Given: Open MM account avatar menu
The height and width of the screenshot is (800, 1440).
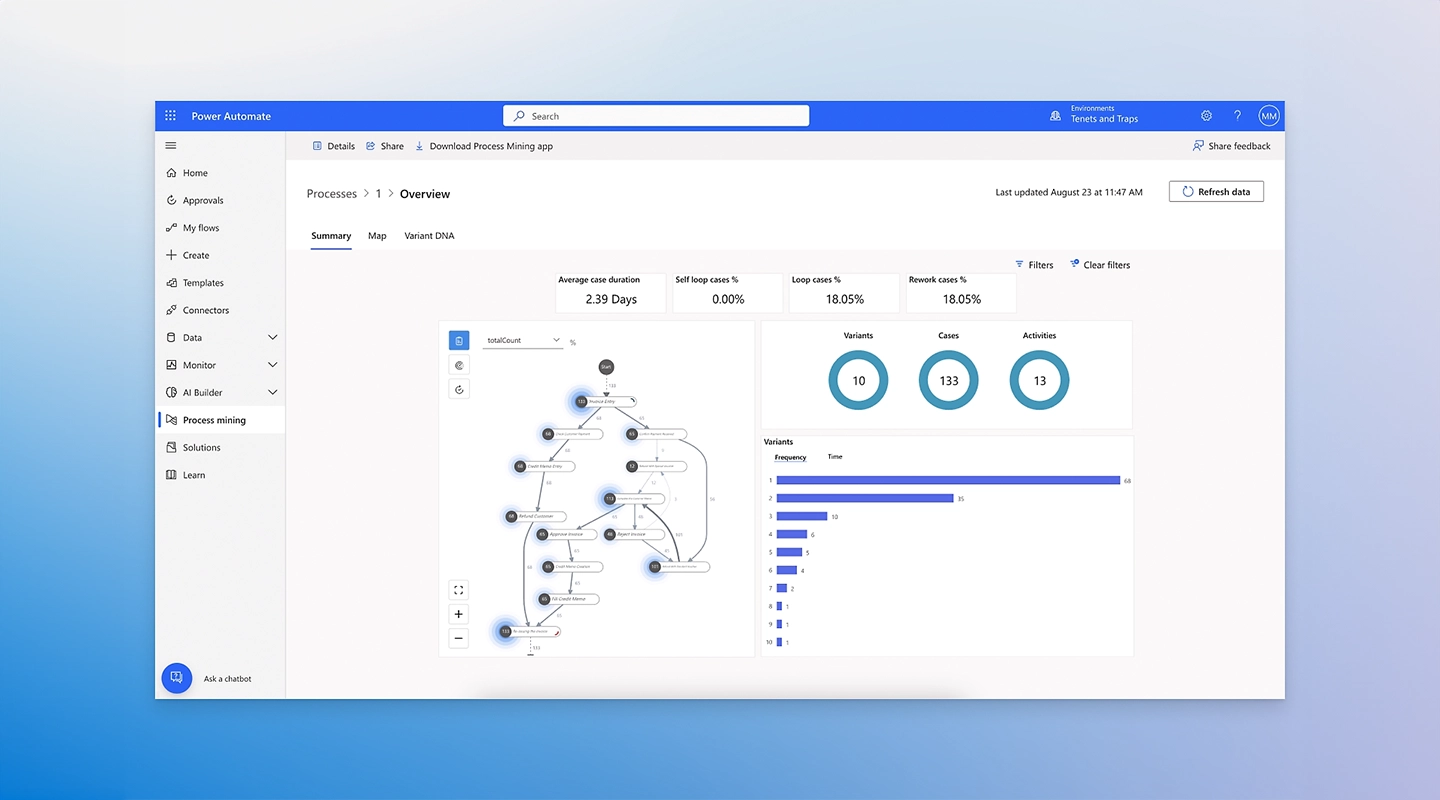Looking at the screenshot, I should pos(1269,116).
